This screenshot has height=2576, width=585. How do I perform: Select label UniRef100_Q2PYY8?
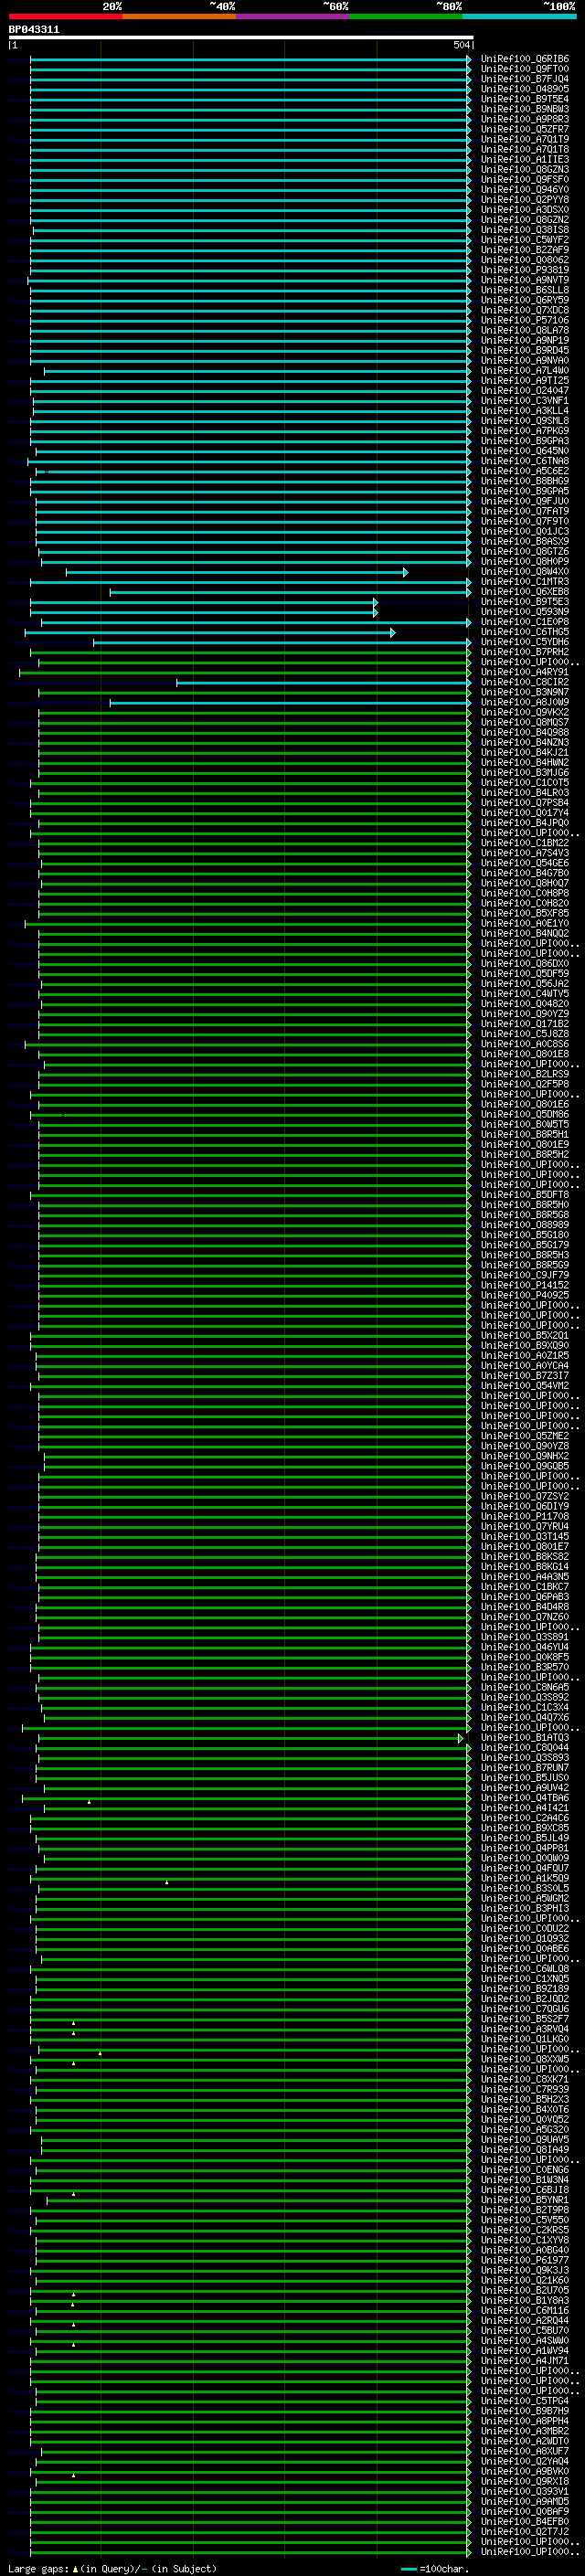(525, 199)
